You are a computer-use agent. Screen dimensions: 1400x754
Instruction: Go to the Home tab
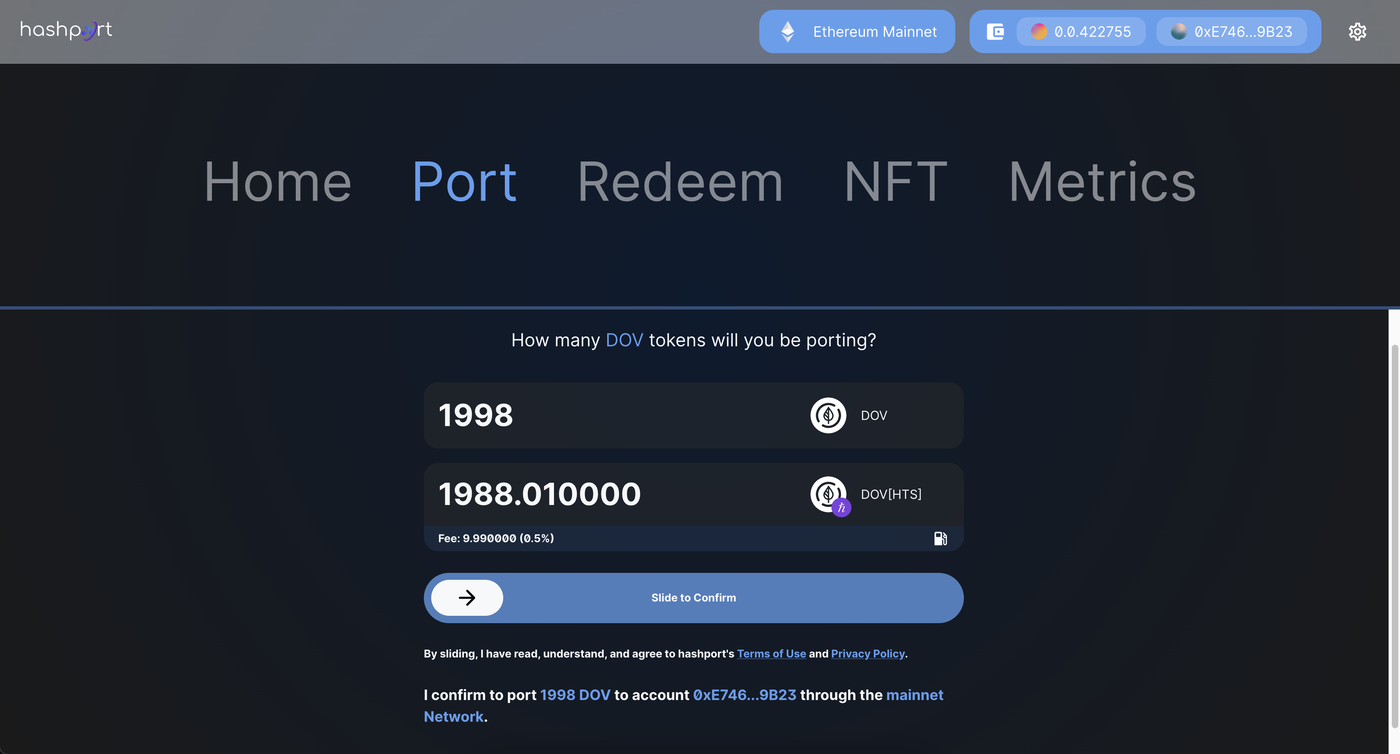pyautogui.click(x=277, y=182)
